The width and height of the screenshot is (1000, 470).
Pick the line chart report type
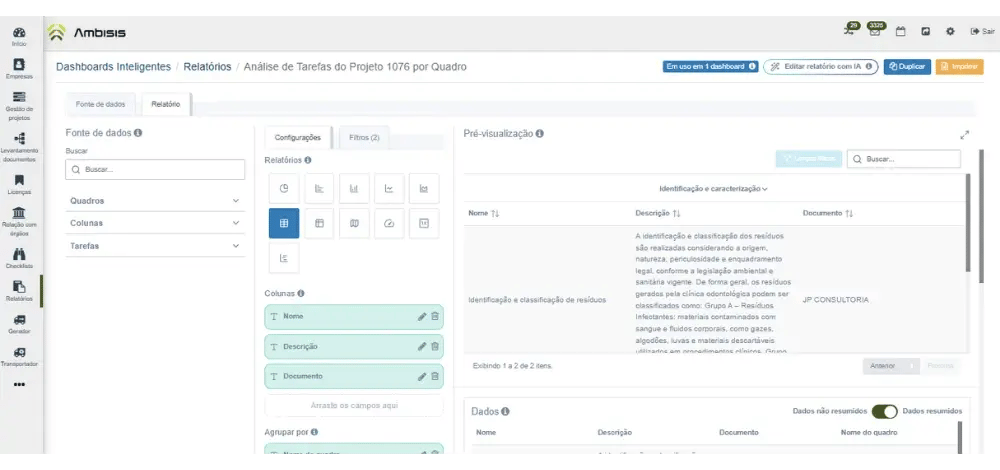(389, 188)
